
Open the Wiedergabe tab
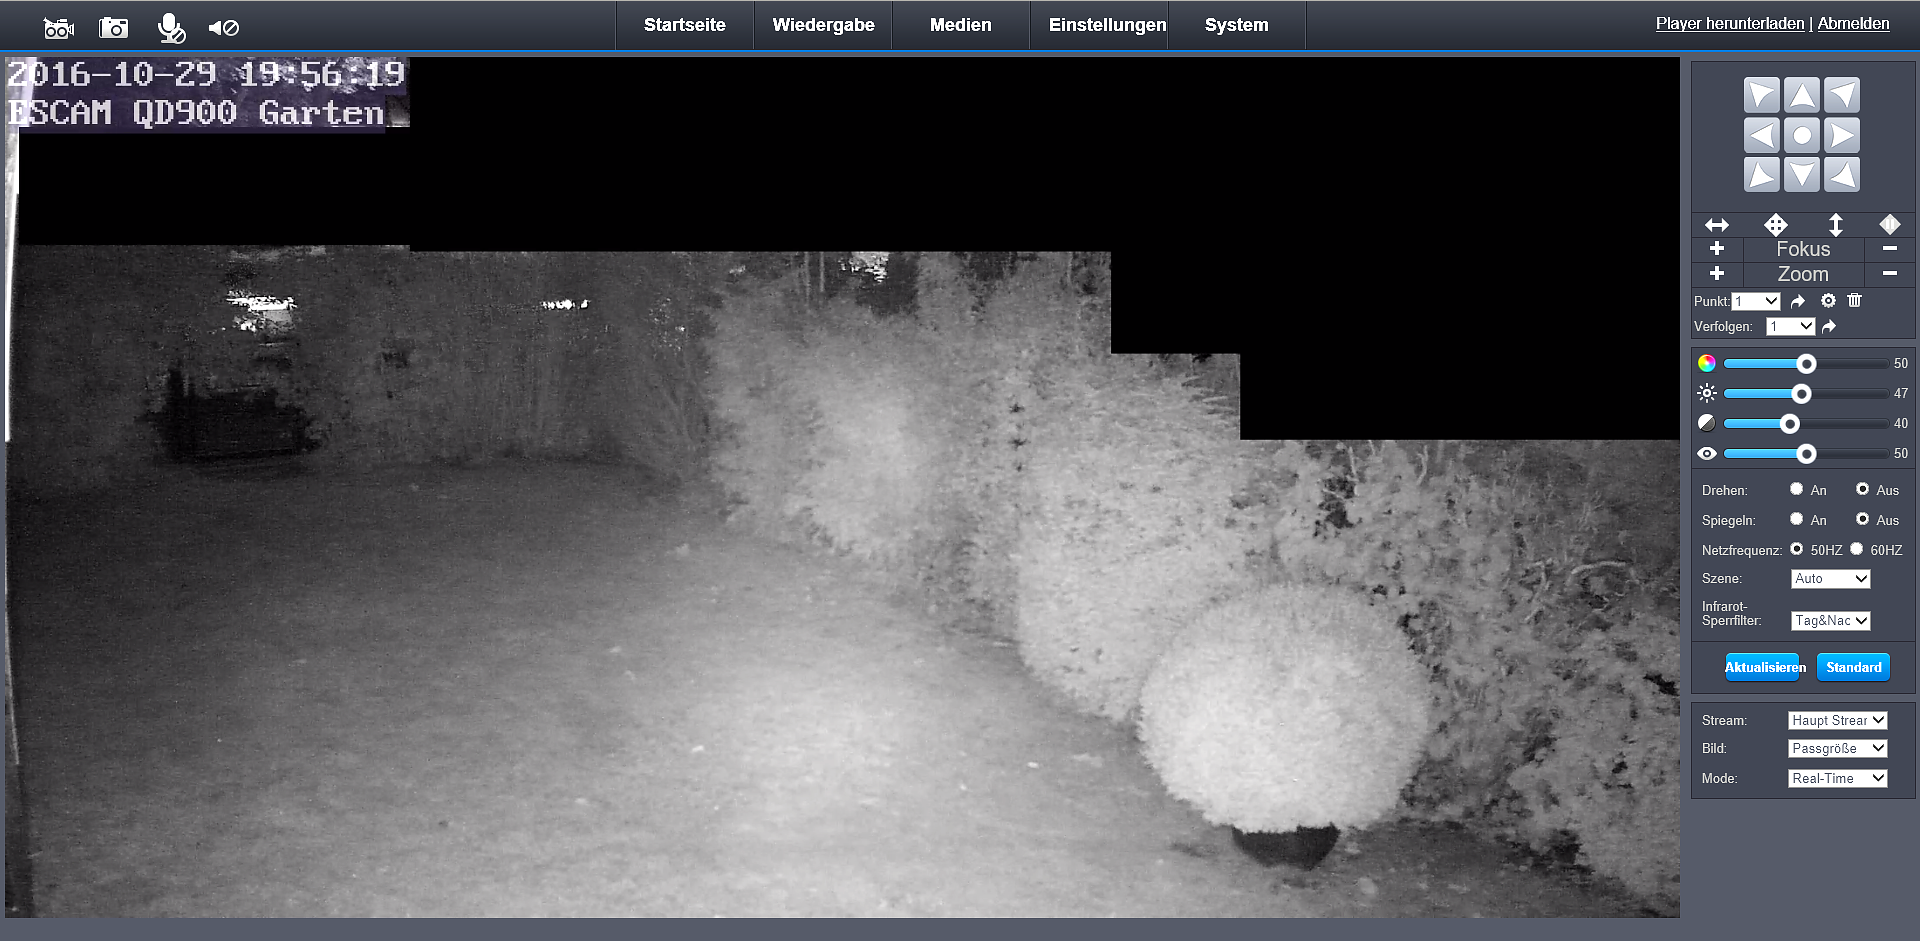click(823, 25)
